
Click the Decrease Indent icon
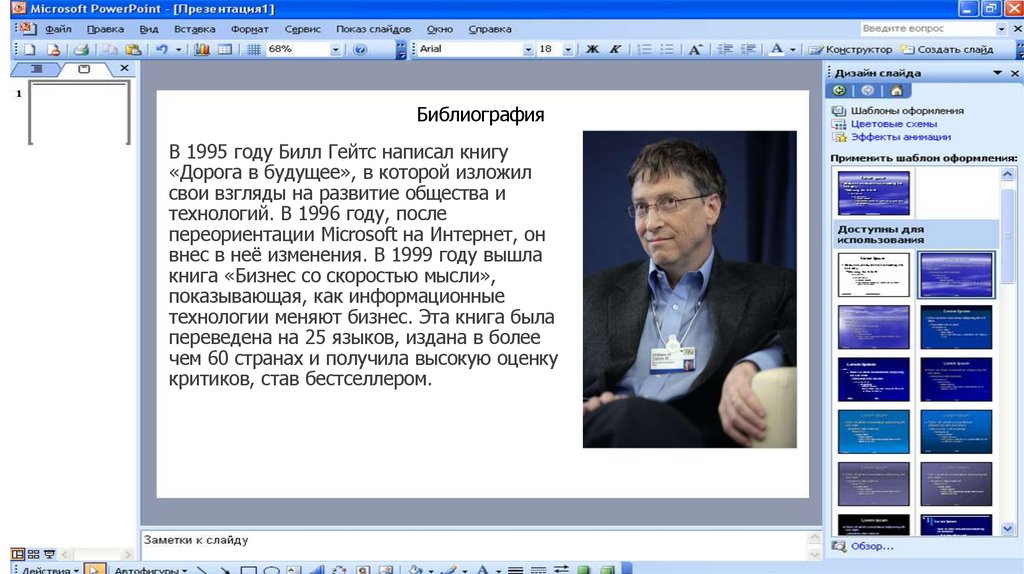[725, 50]
